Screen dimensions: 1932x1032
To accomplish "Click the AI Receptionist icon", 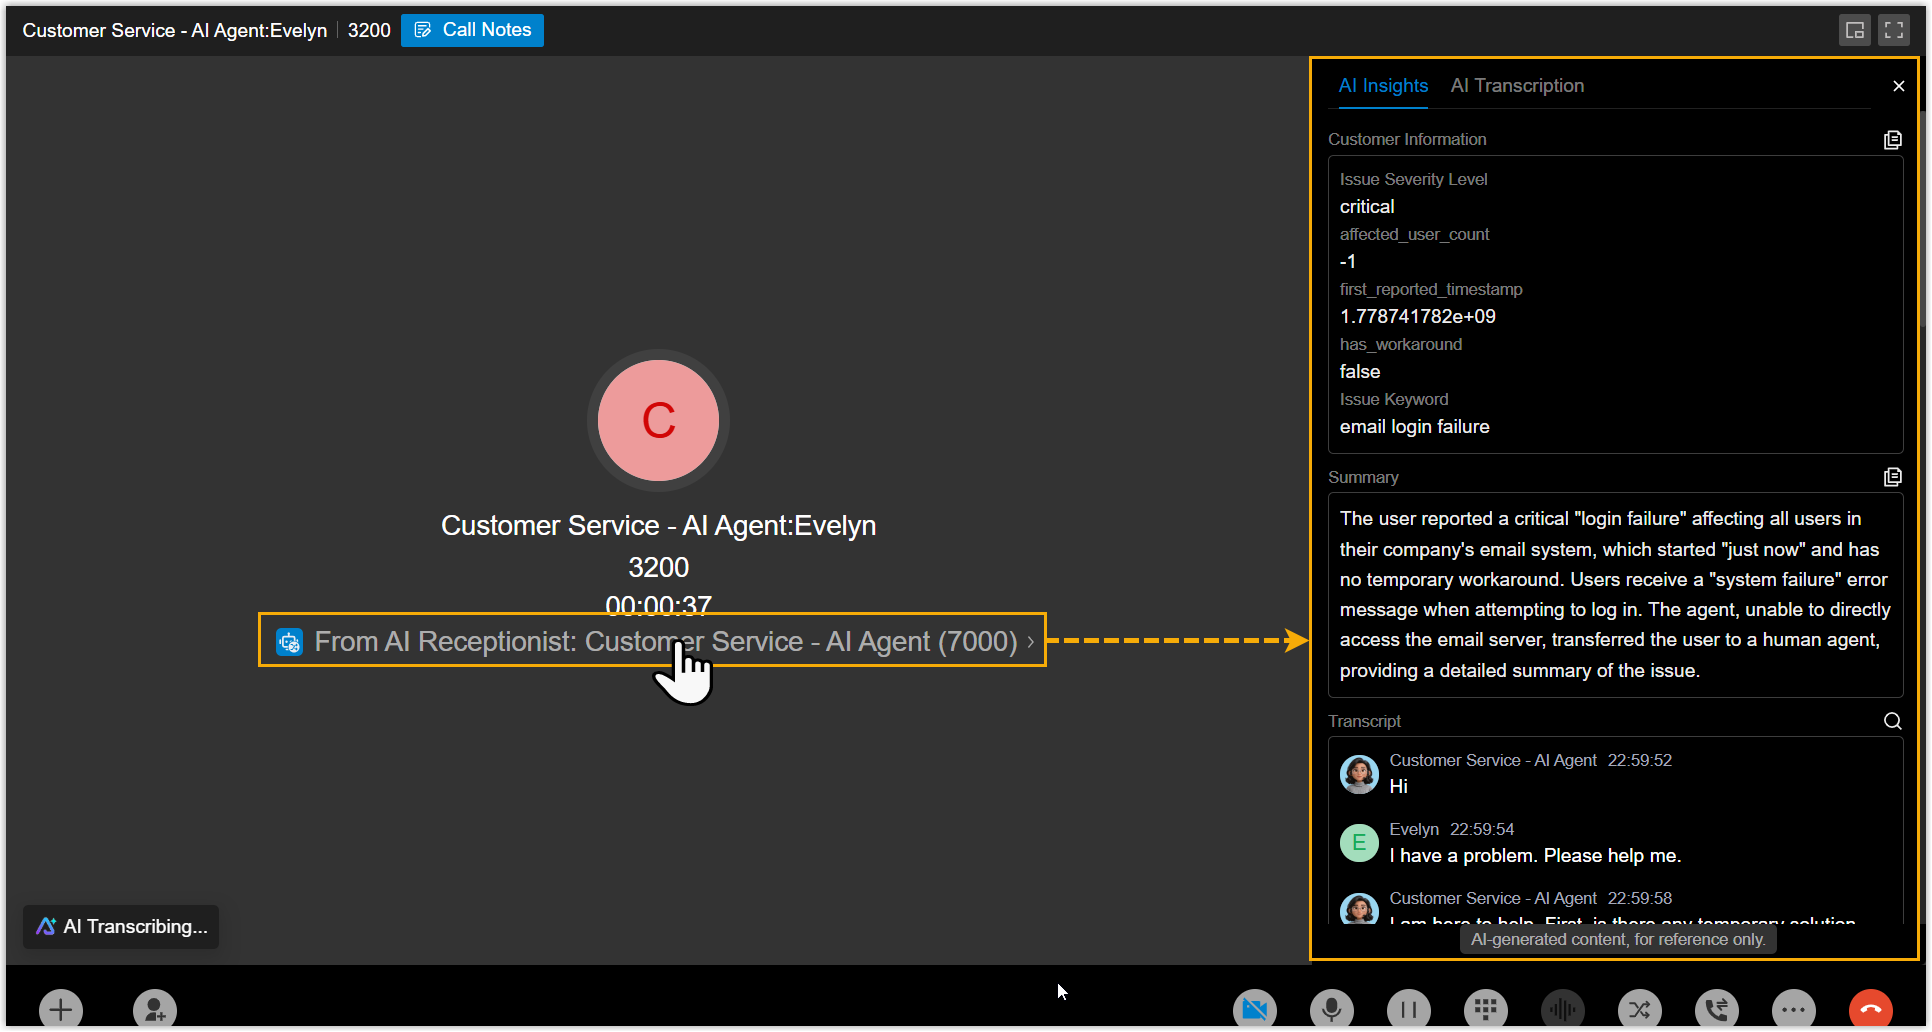I will pyautogui.click(x=290, y=642).
